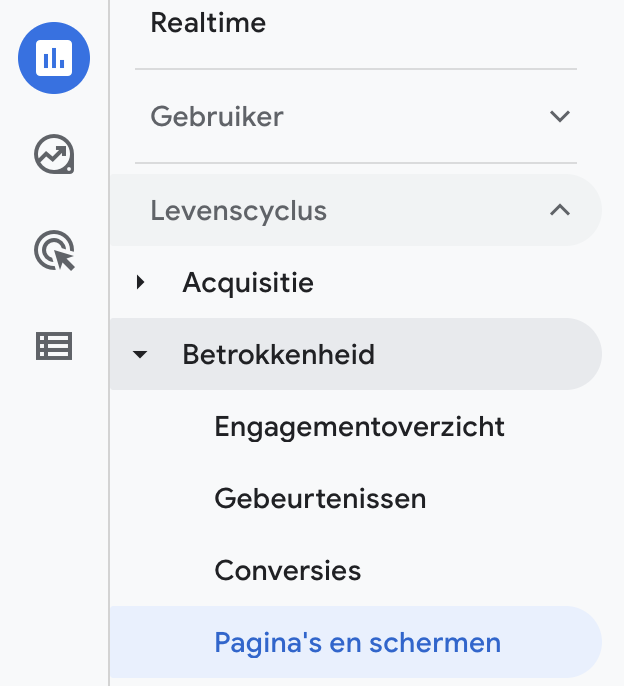Open Engagementoverzicht report
The width and height of the screenshot is (624, 686).
click(x=359, y=427)
